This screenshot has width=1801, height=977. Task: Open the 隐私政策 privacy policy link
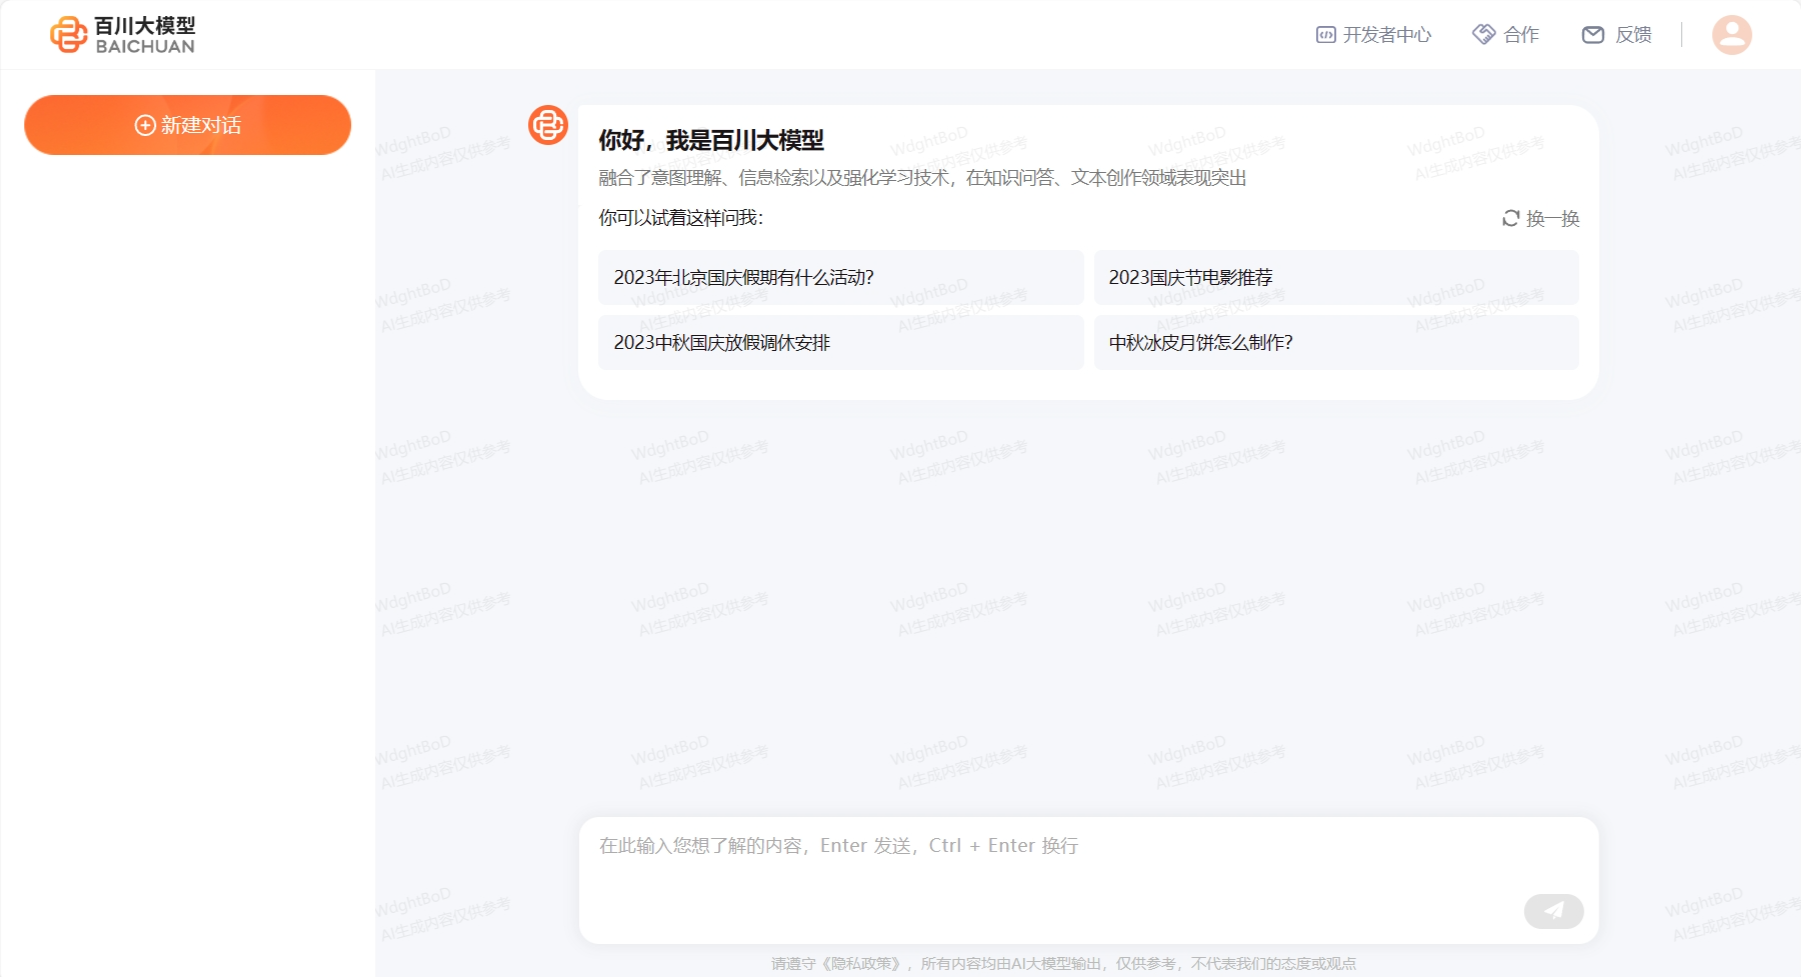point(861,964)
